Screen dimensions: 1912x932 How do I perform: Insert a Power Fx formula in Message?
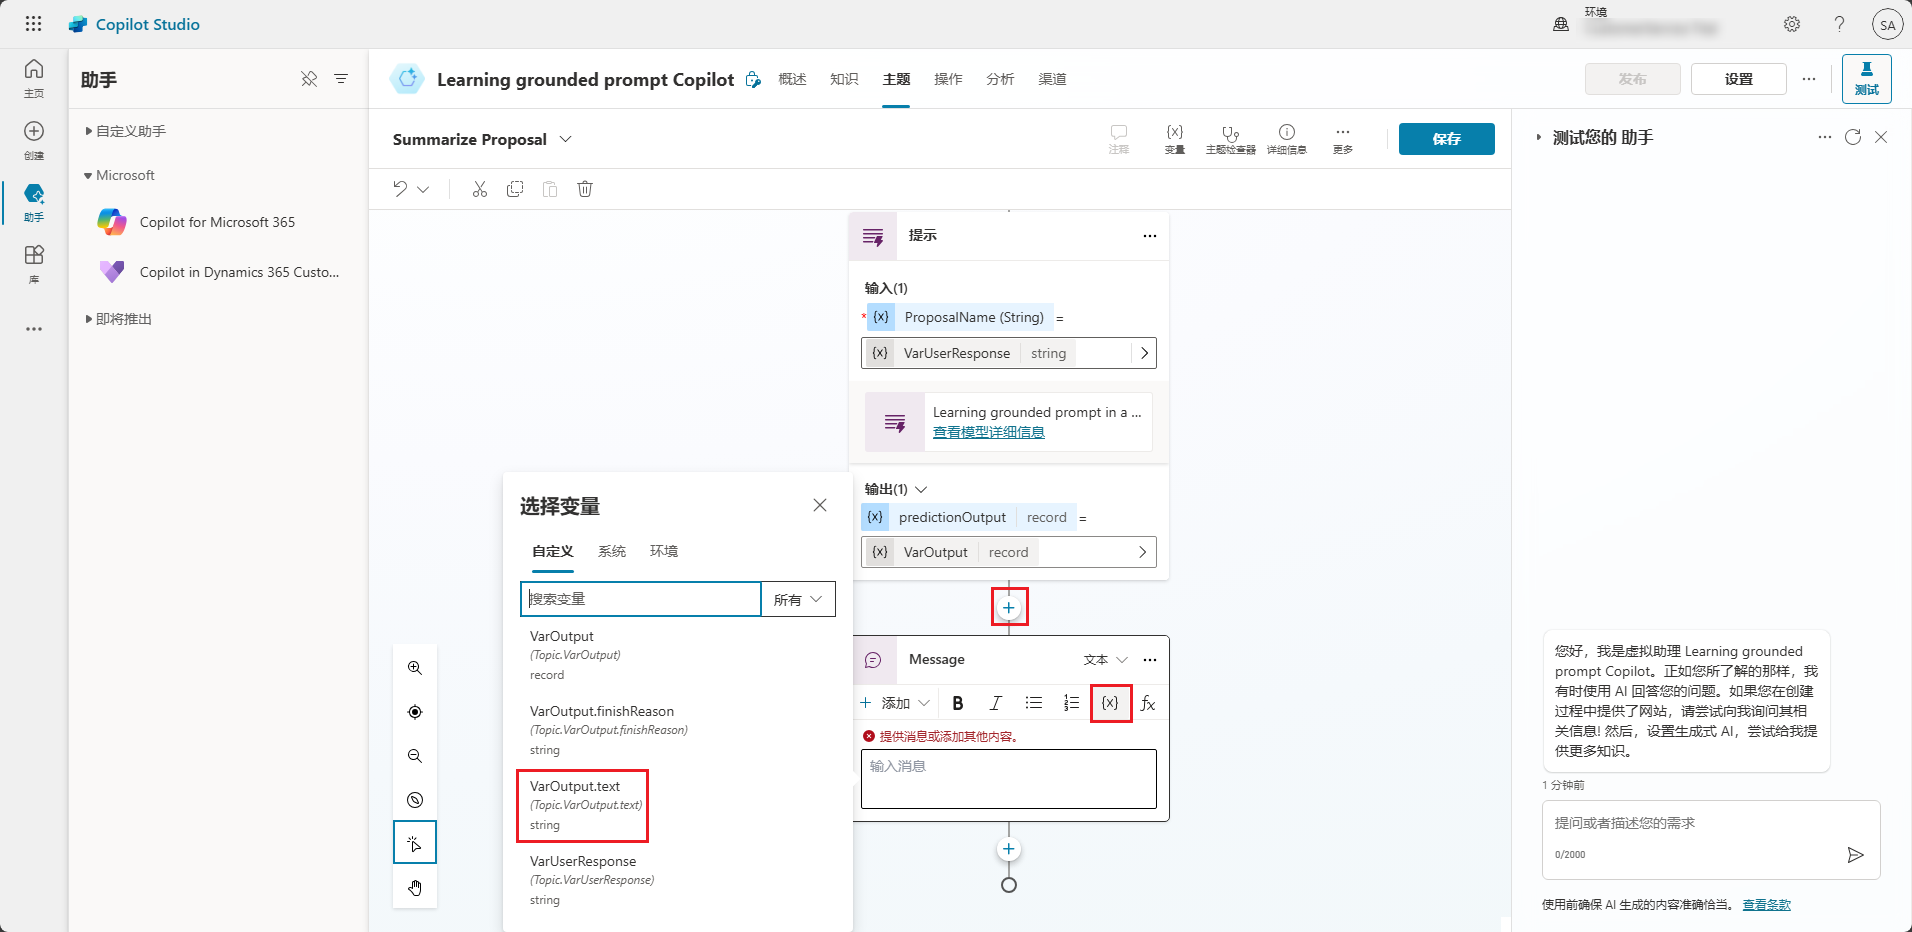click(1148, 703)
